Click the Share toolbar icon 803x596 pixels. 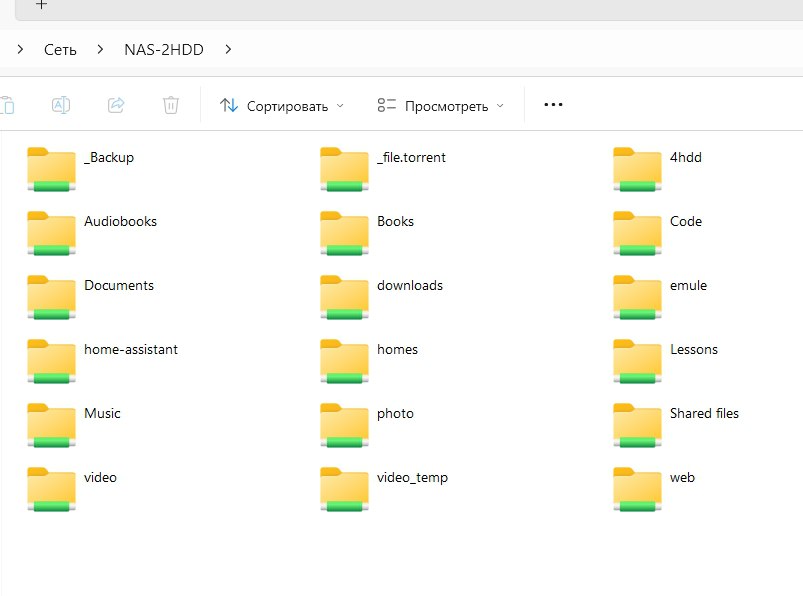point(116,105)
